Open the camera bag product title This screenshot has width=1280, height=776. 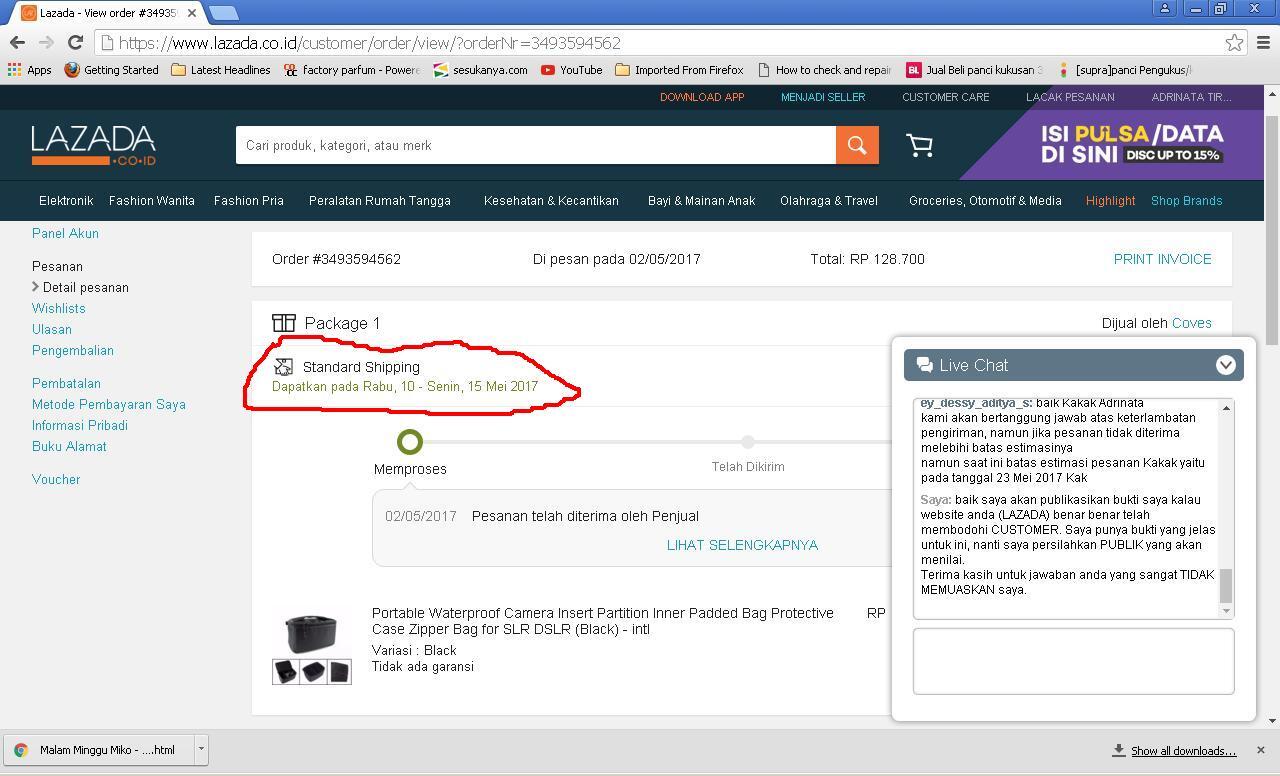tap(603, 621)
